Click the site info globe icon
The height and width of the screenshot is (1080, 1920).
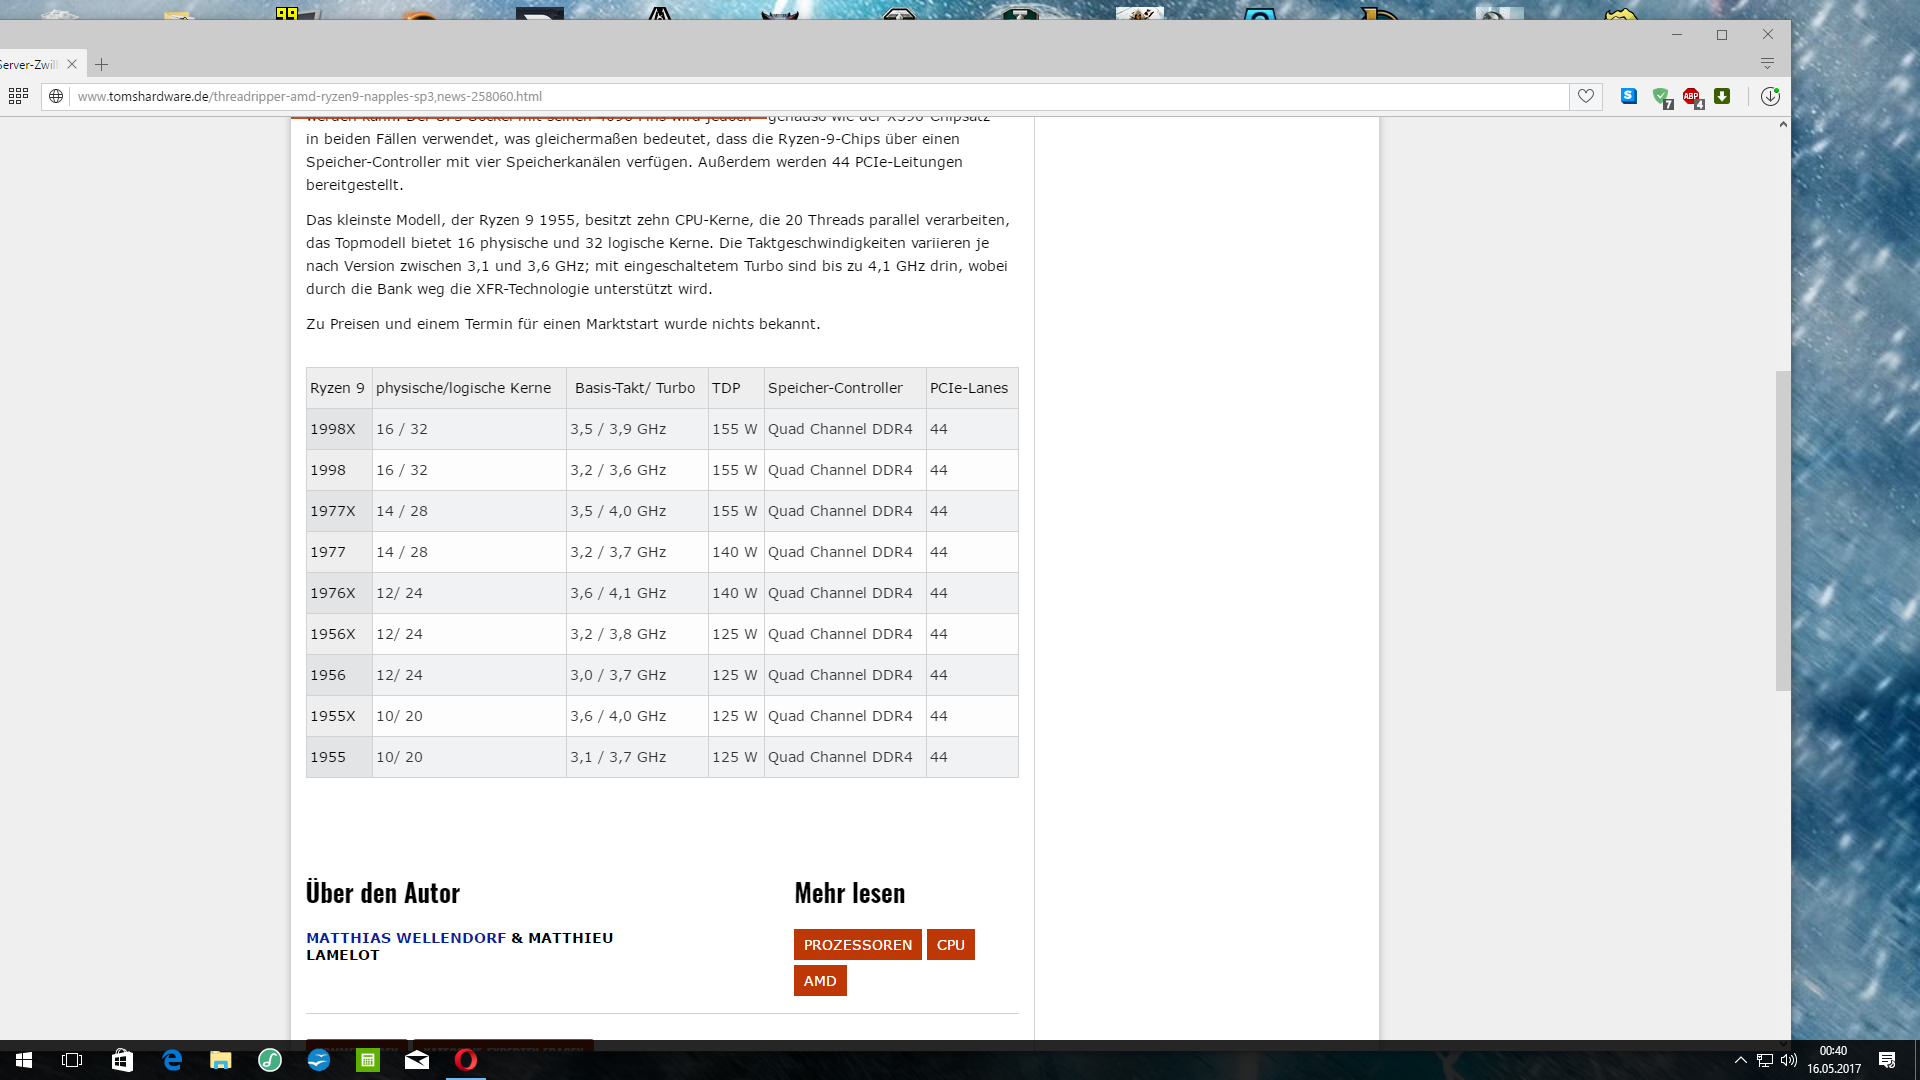click(56, 96)
